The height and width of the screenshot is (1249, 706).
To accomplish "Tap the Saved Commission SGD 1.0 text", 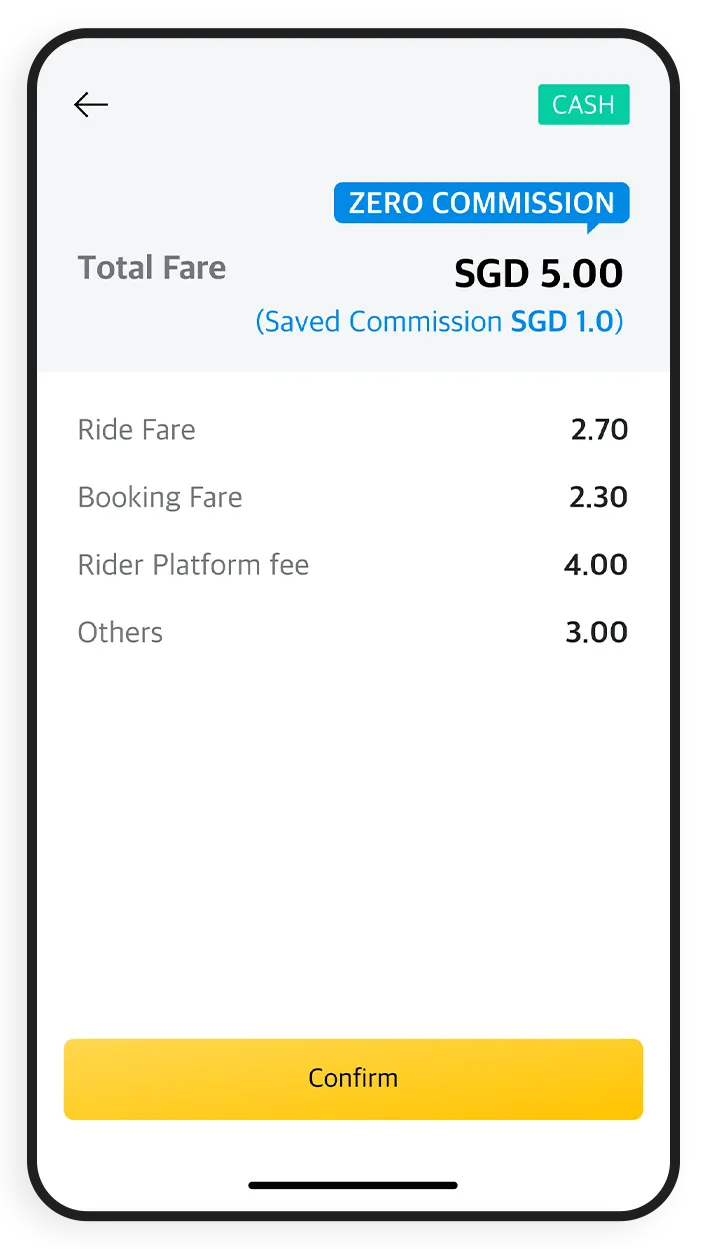I will coord(439,322).
